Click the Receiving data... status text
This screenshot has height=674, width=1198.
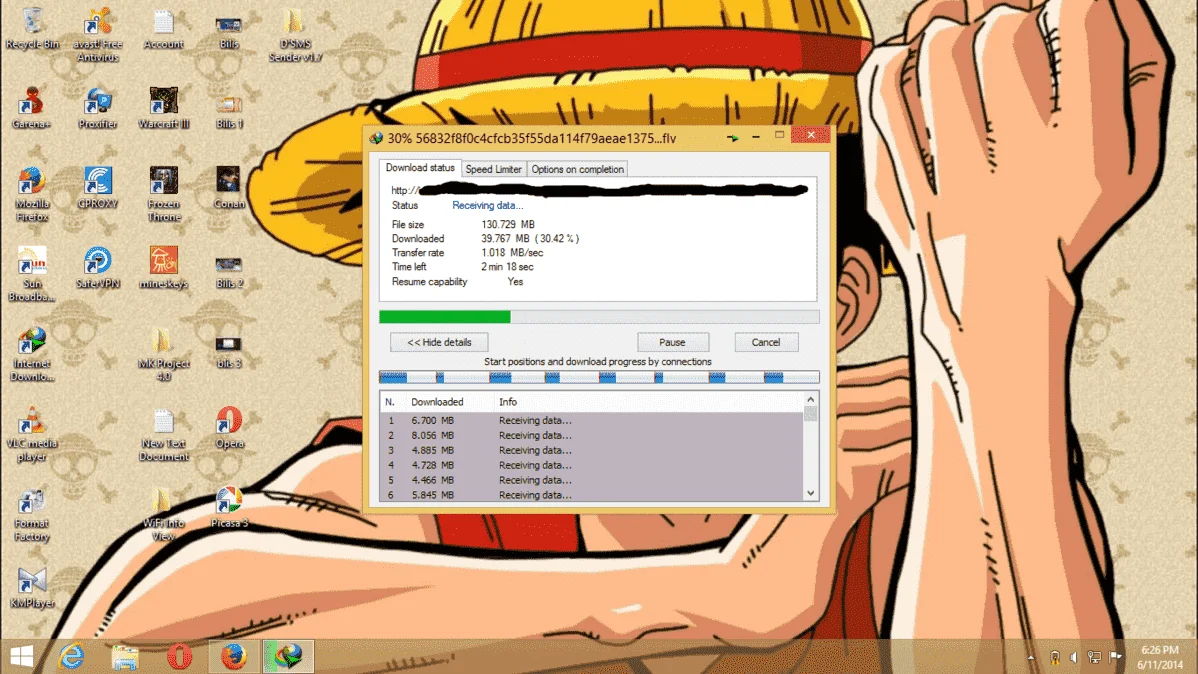(487, 206)
